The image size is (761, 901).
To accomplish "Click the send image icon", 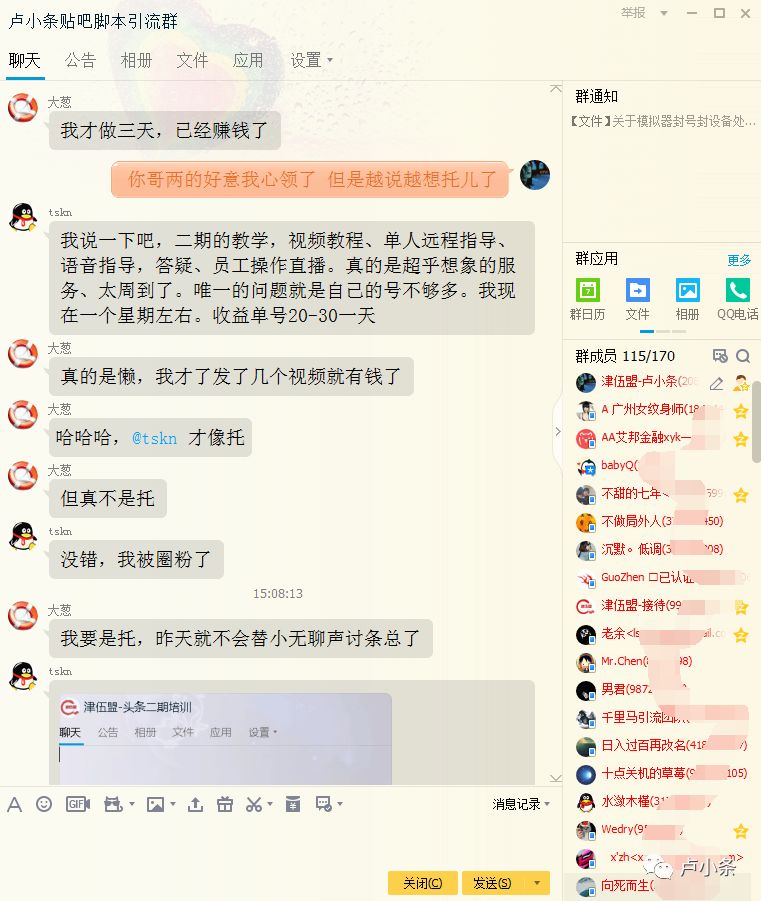I will click(x=156, y=804).
